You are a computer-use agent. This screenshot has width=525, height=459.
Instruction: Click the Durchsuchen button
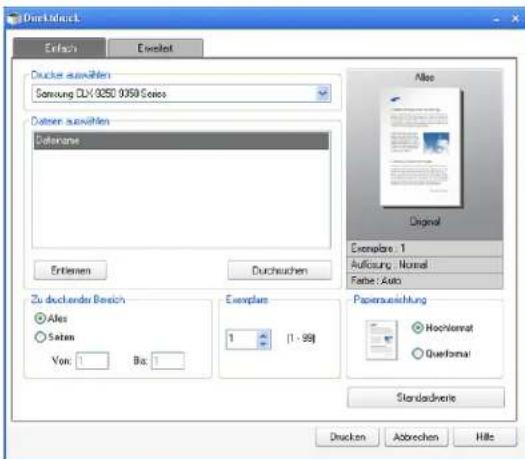[280, 270]
